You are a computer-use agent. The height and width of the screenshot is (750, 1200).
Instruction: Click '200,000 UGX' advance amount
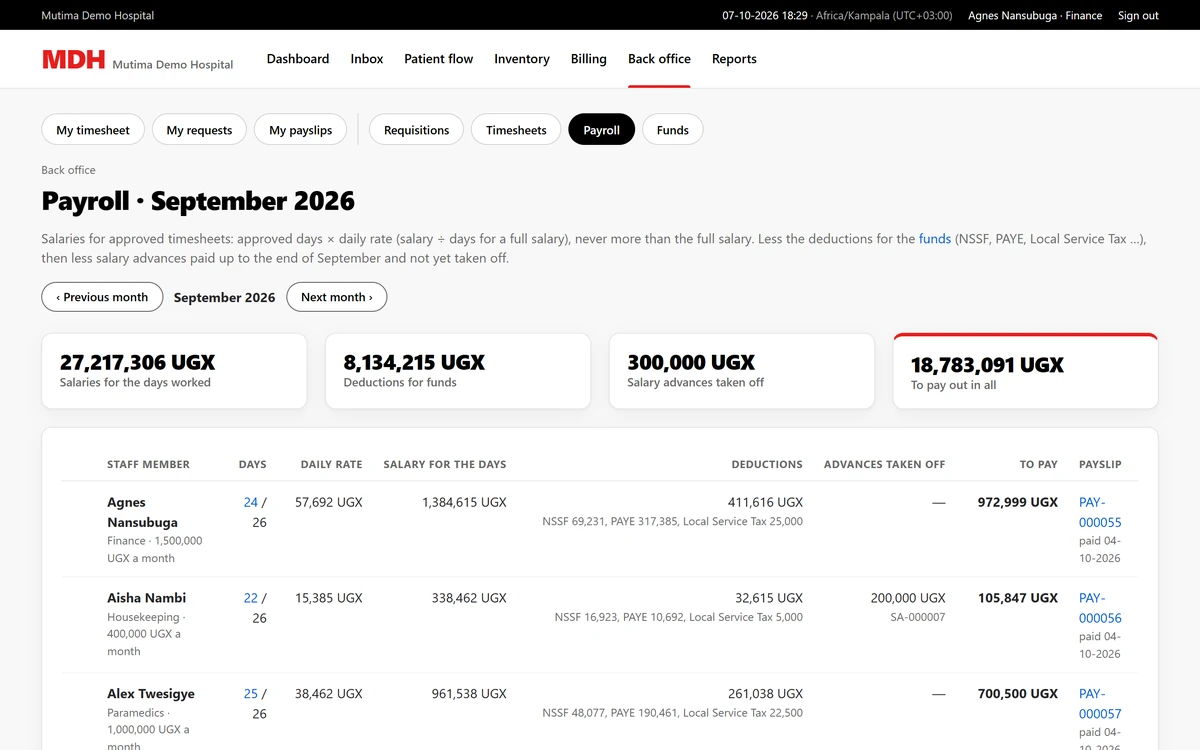click(907, 598)
